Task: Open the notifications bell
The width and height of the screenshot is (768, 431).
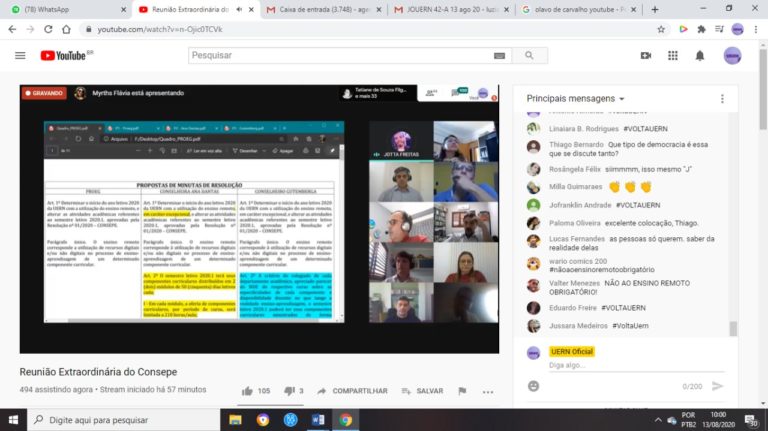Action: coord(700,56)
